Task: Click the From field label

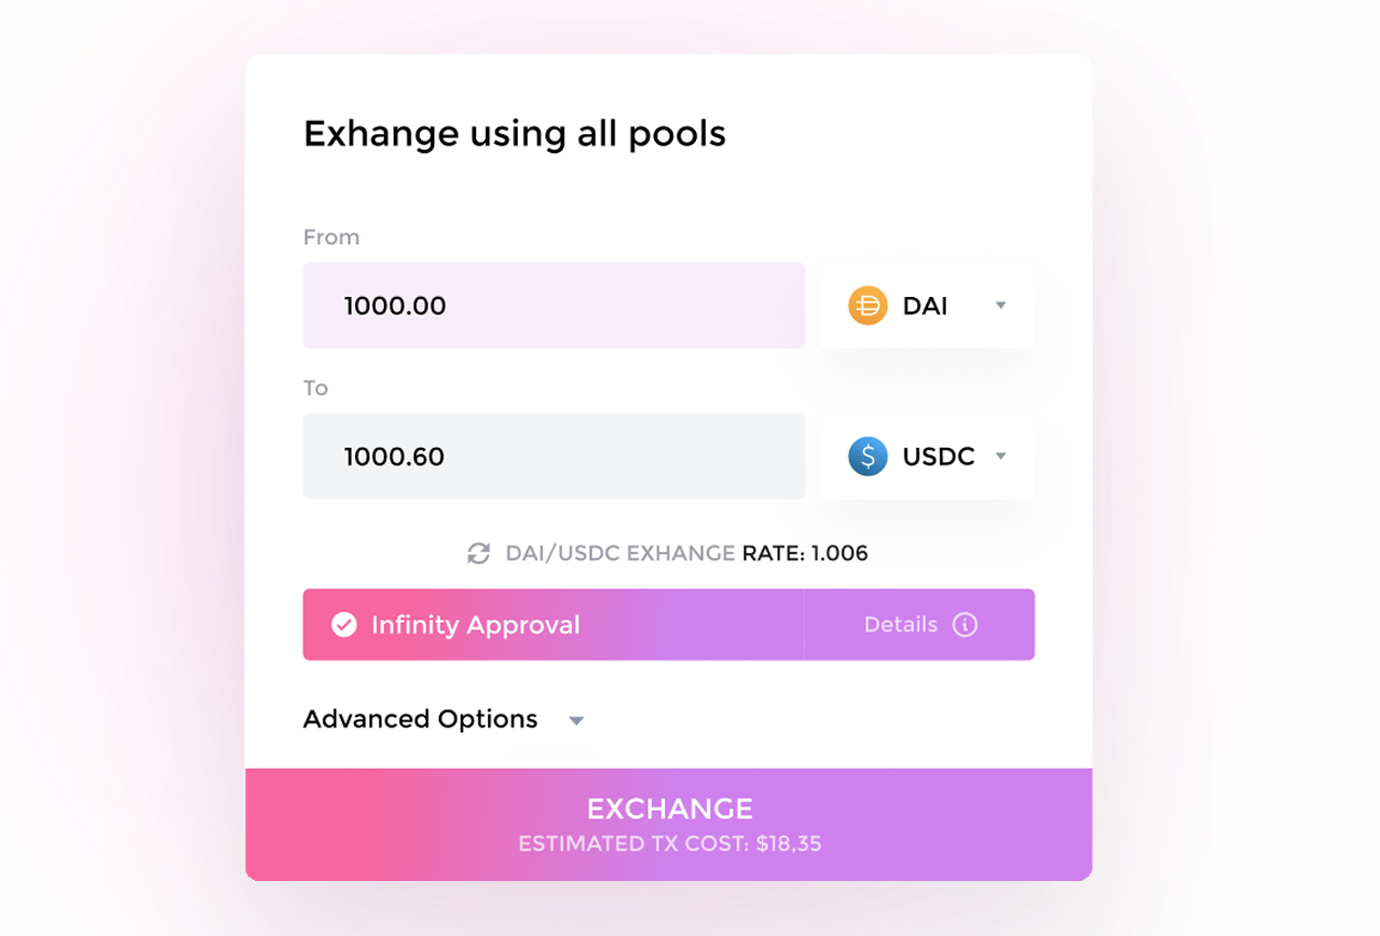Action: pyautogui.click(x=331, y=237)
